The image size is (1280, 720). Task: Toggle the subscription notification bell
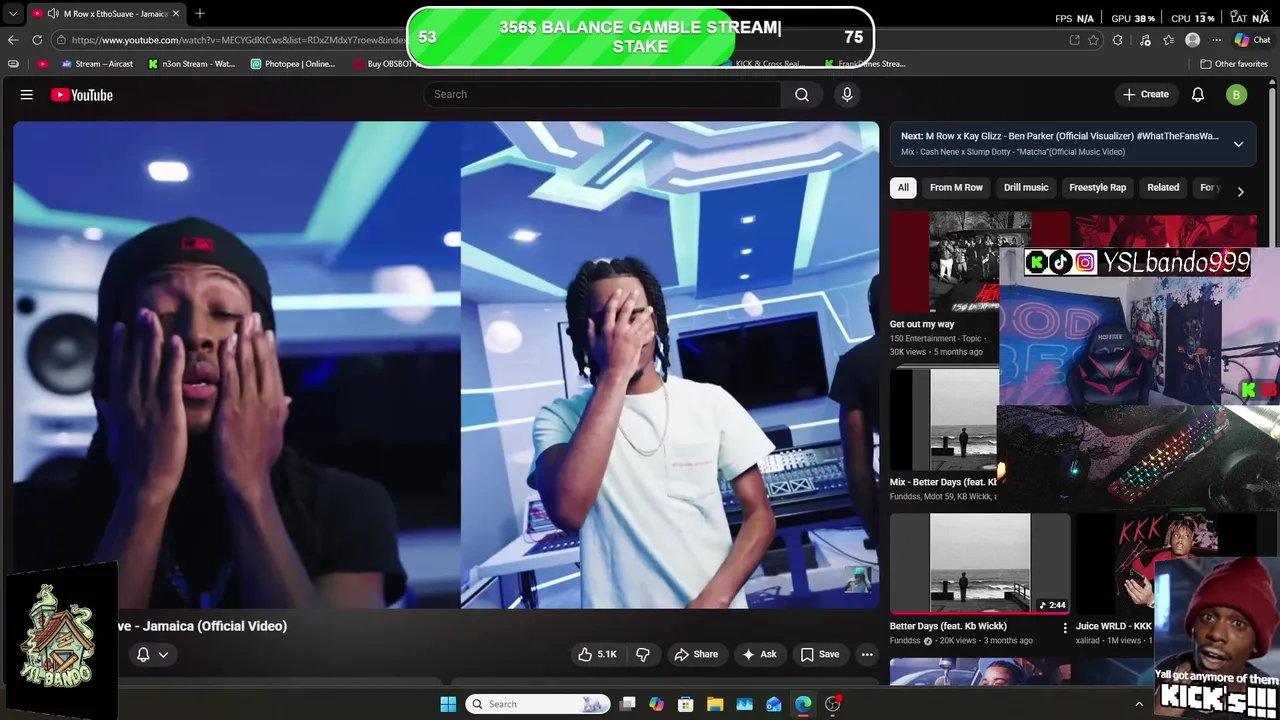tap(143, 654)
